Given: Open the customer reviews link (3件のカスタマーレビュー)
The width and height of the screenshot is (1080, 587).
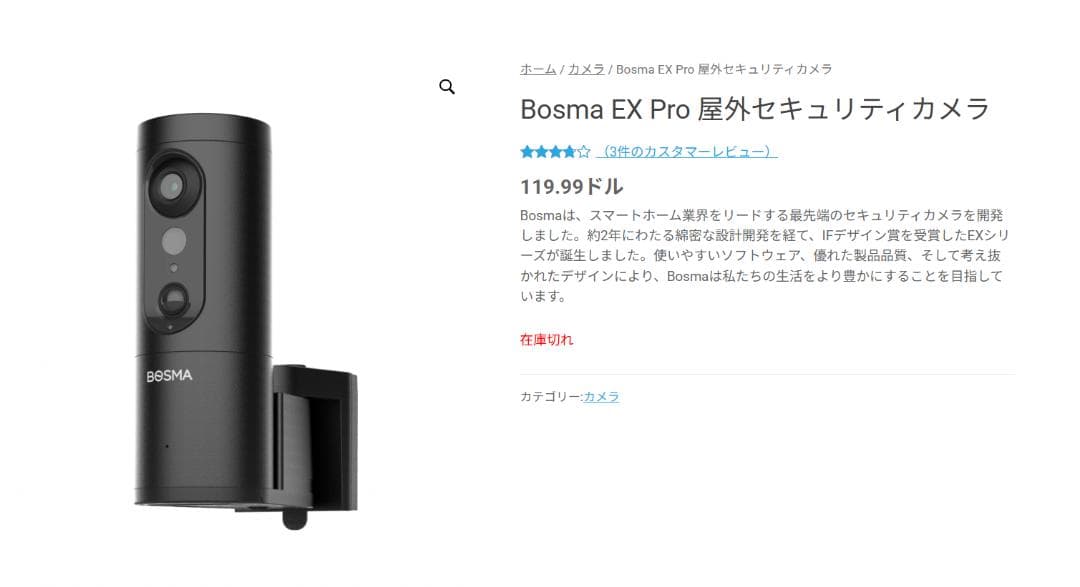Looking at the screenshot, I should click(684, 151).
